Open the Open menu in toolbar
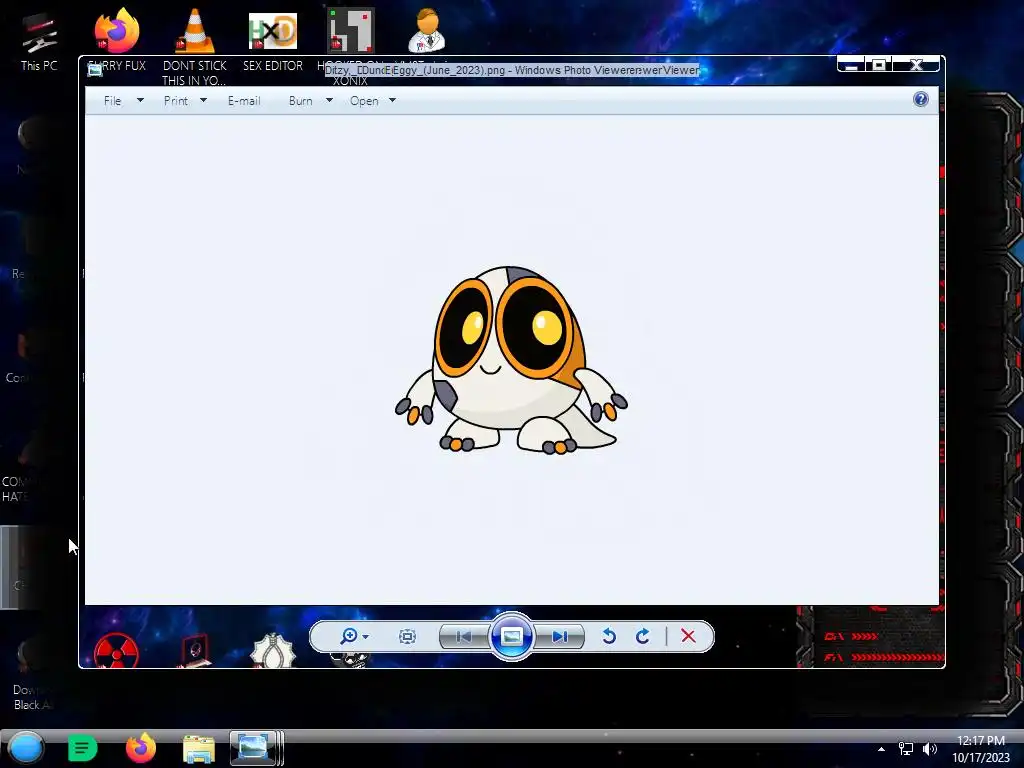The height and width of the screenshot is (768, 1024). (364, 101)
